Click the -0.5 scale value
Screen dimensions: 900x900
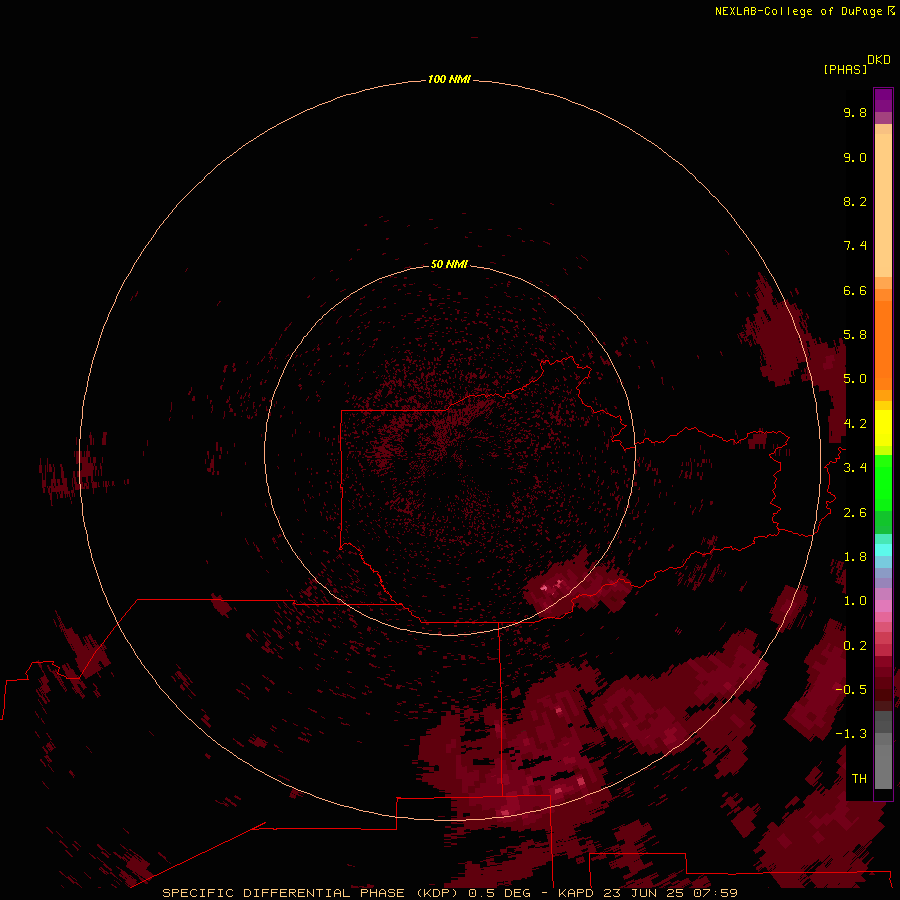tap(851, 690)
